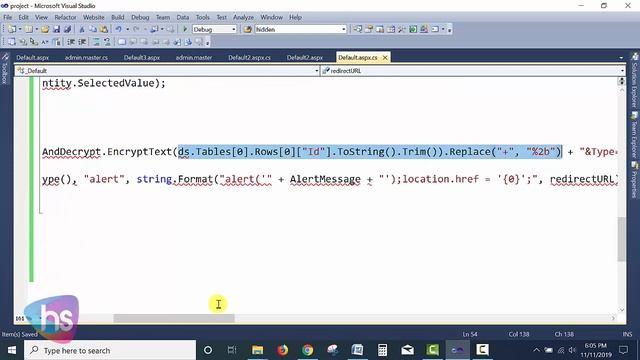
Task: Click the Increase Indent icon
Action: tap(82, 42)
